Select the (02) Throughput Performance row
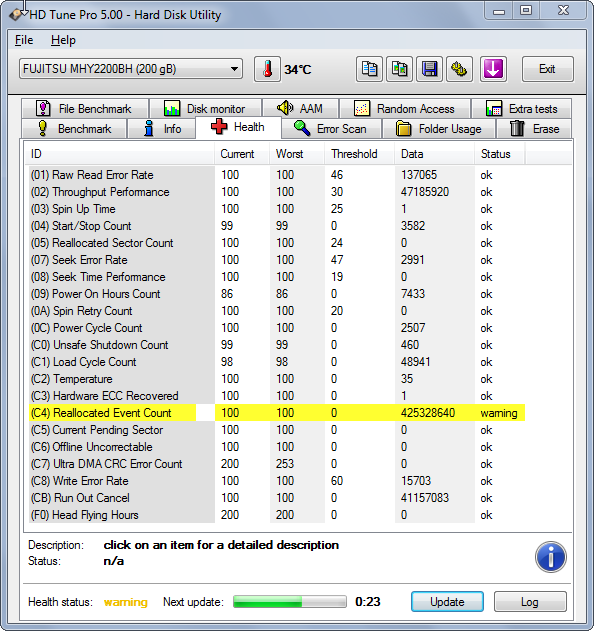The height and width of the screenshot is (631, 594). click(277, 192)
